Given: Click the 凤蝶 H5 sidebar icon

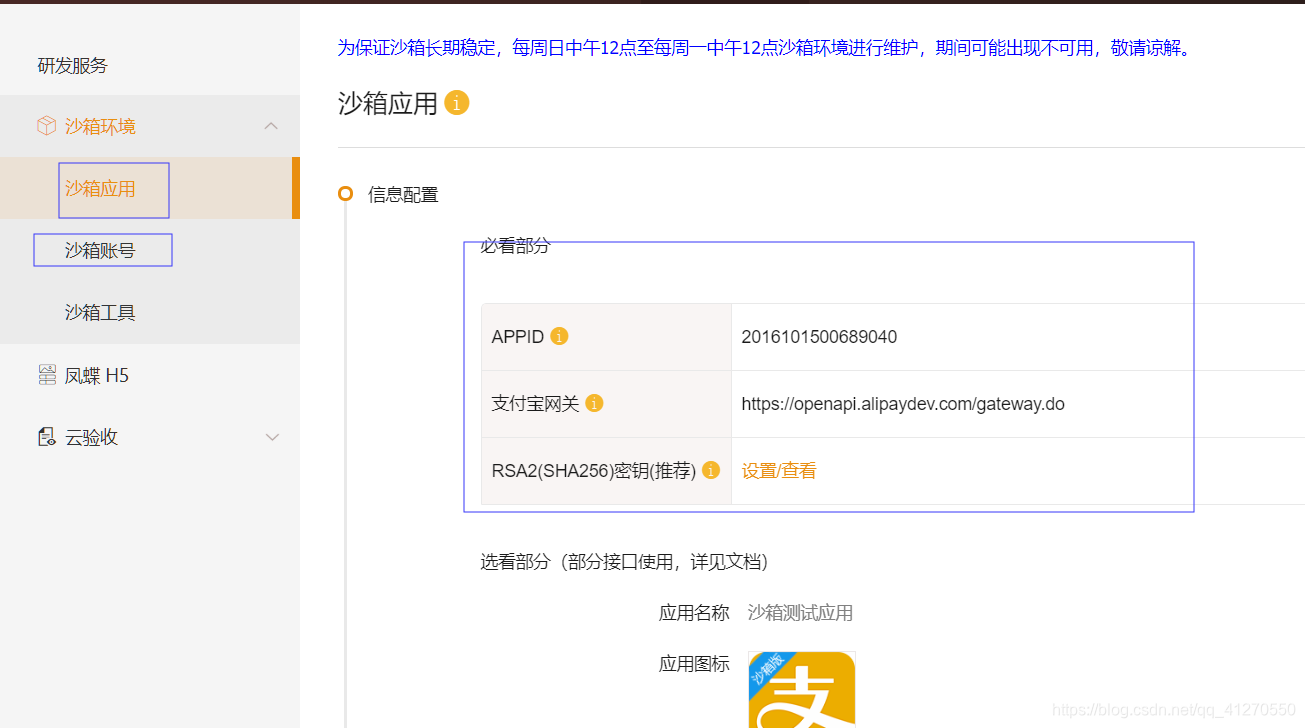Looking at the screenshot, I should click(x=46, y=375).
